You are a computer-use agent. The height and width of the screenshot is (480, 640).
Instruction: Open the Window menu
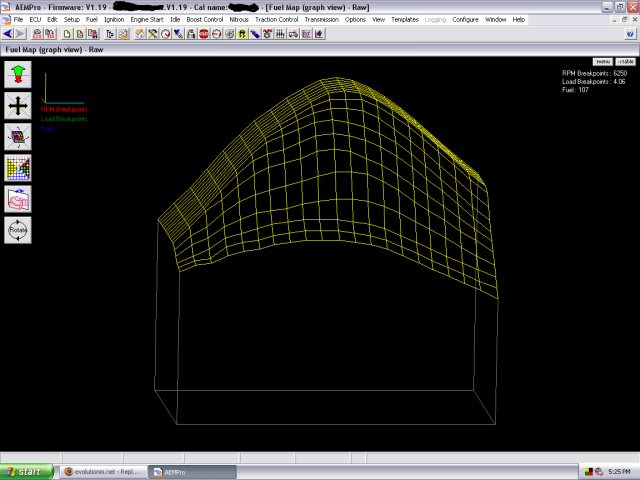(x=496, y=20)
